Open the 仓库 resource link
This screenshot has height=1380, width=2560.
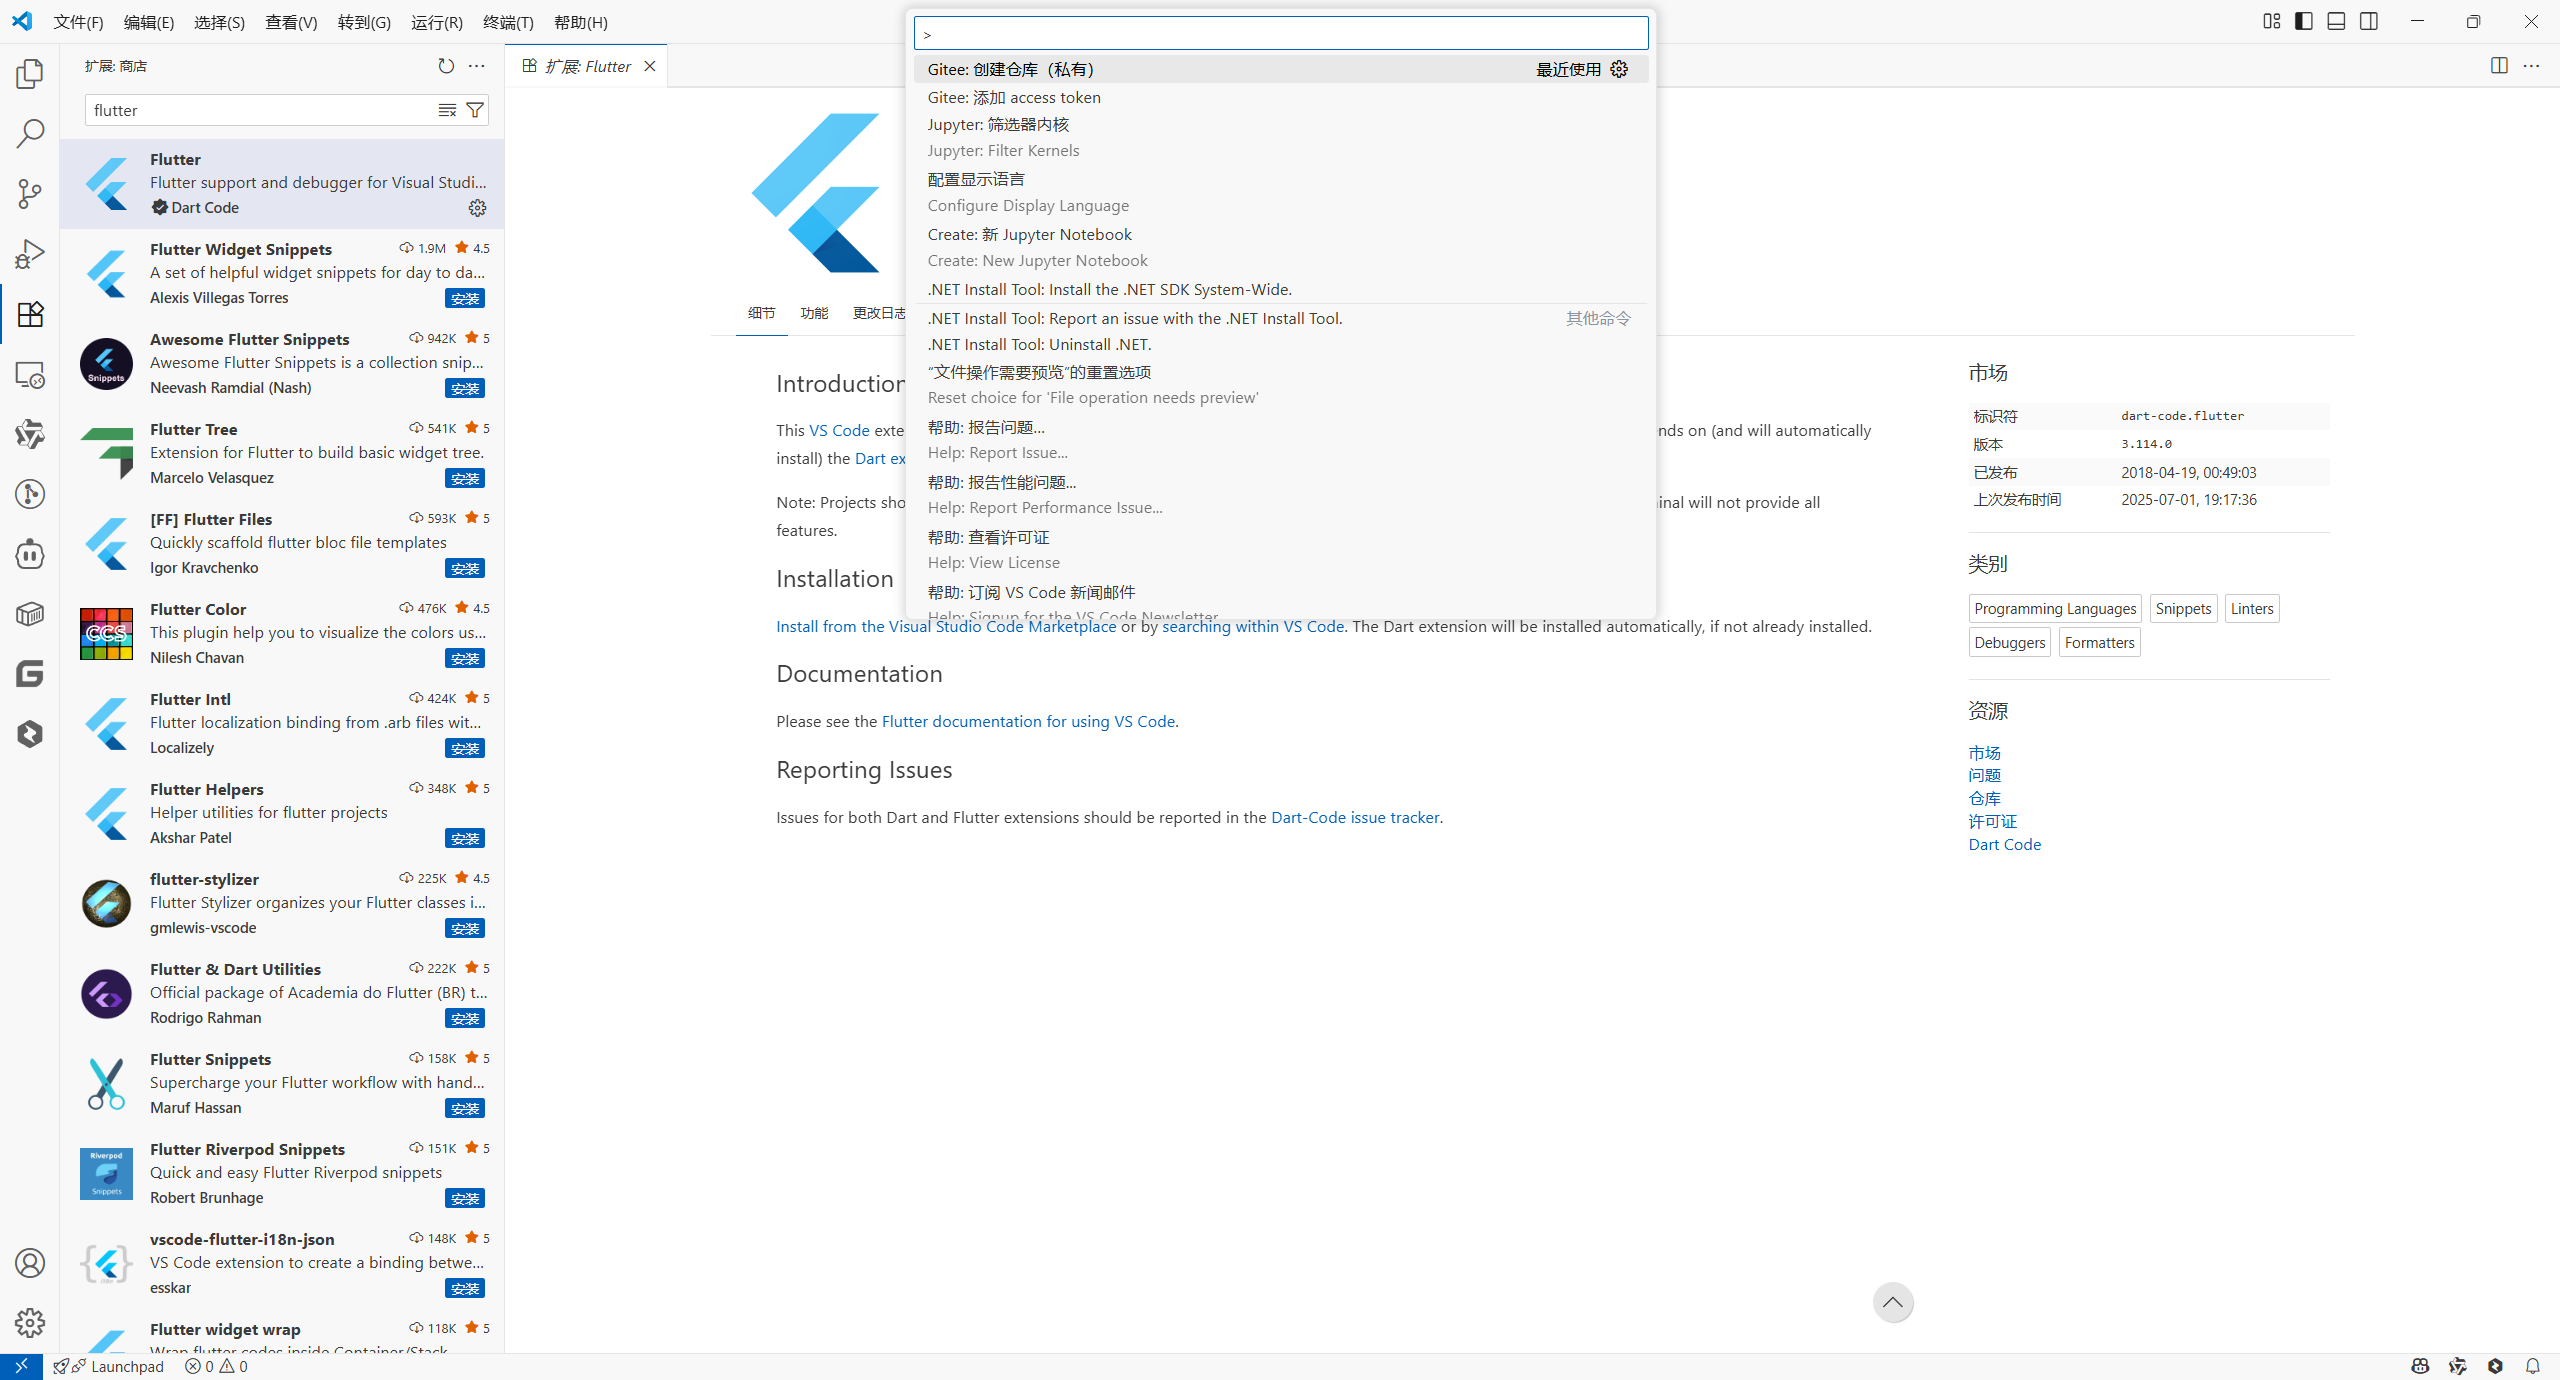pyautogui.click(x=1984, y=798)
